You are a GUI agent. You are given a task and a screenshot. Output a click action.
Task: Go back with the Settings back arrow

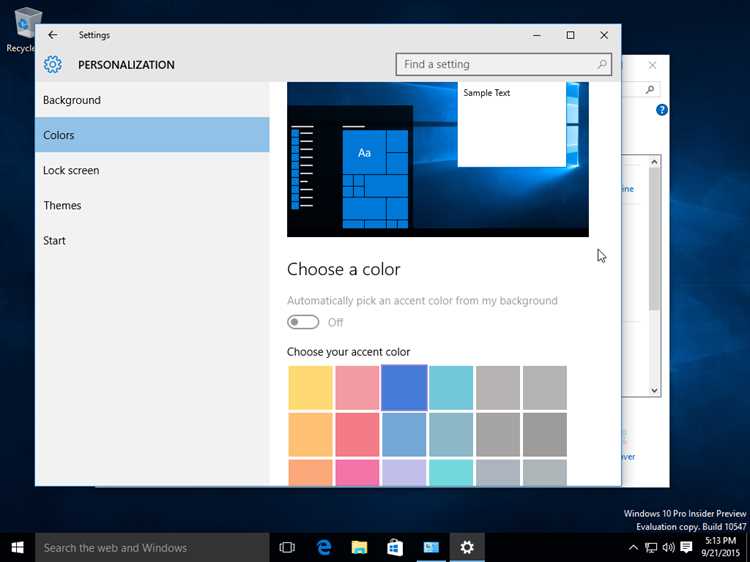(53, 35)
